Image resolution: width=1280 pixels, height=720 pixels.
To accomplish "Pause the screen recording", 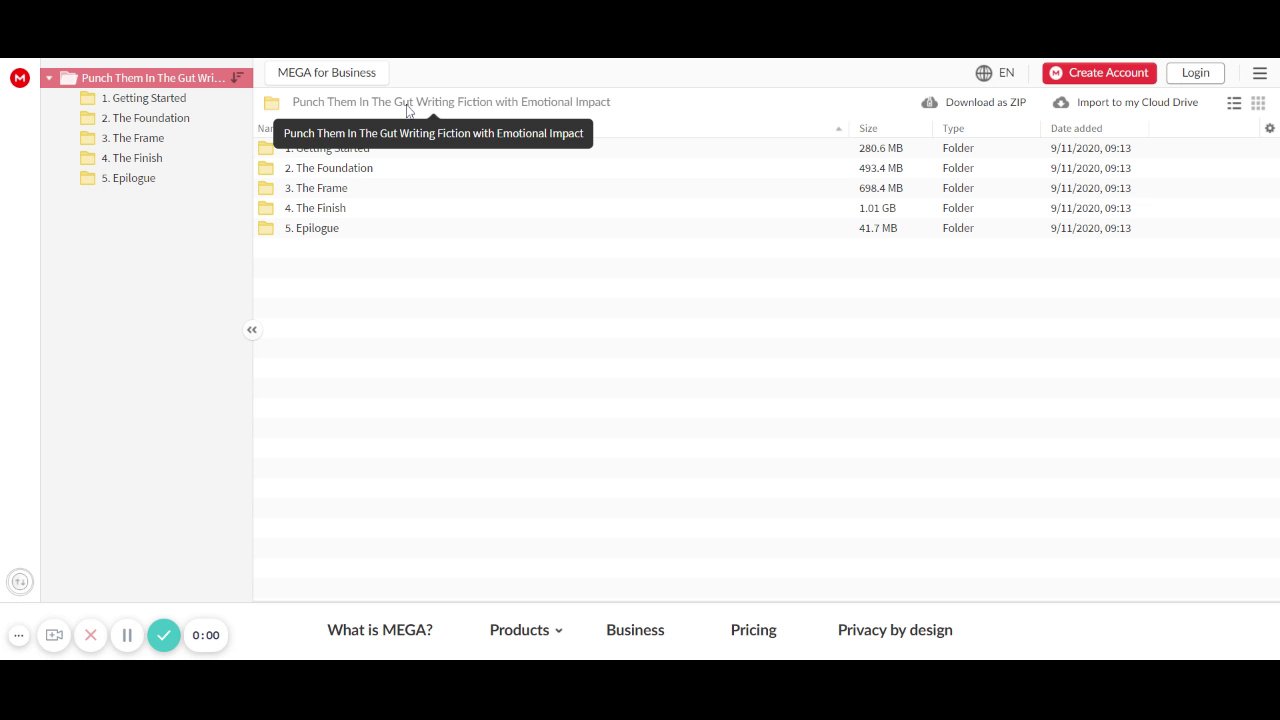I will pos(127,635).
